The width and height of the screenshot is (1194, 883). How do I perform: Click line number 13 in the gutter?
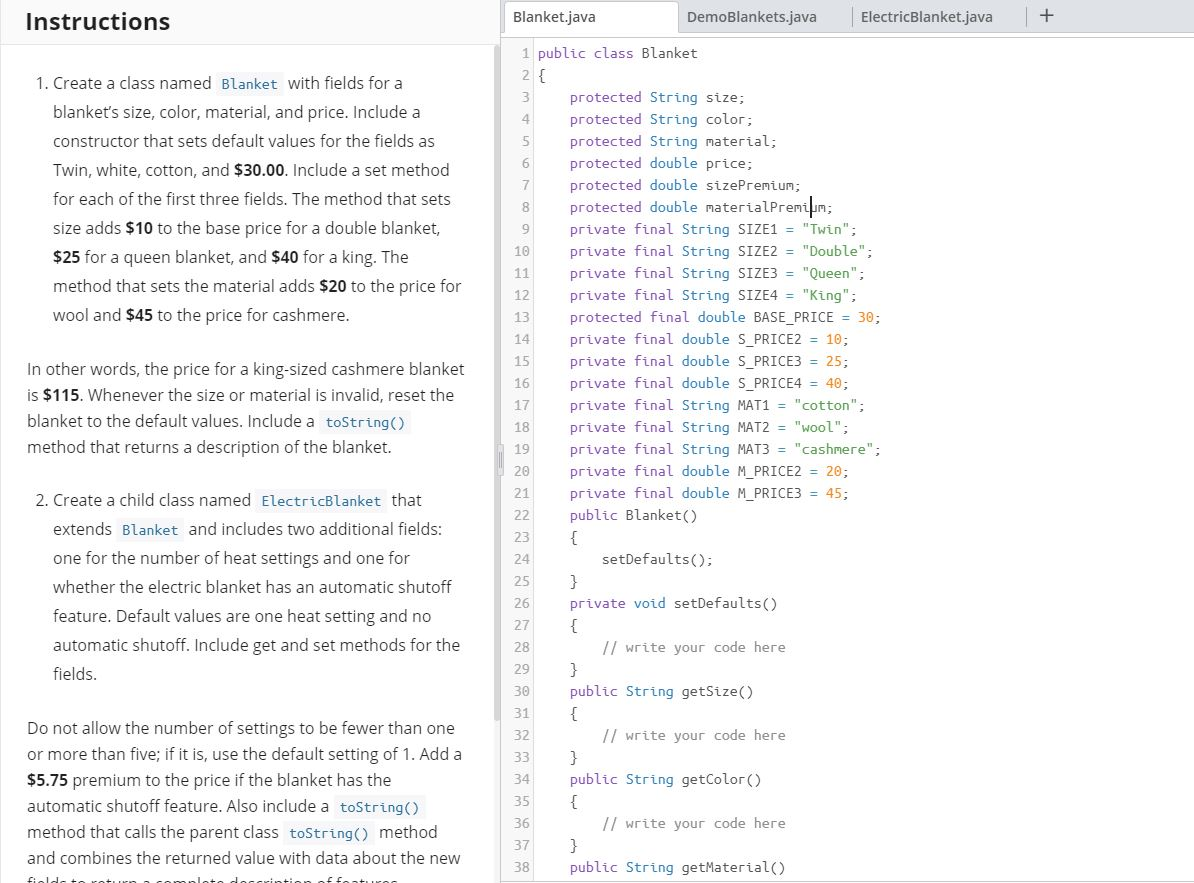(x=522, y=317)
